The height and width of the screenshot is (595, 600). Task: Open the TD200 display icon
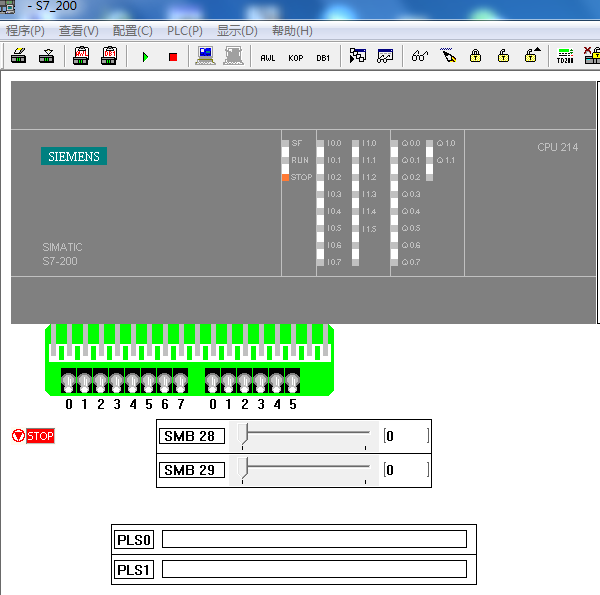pos(565,56)
